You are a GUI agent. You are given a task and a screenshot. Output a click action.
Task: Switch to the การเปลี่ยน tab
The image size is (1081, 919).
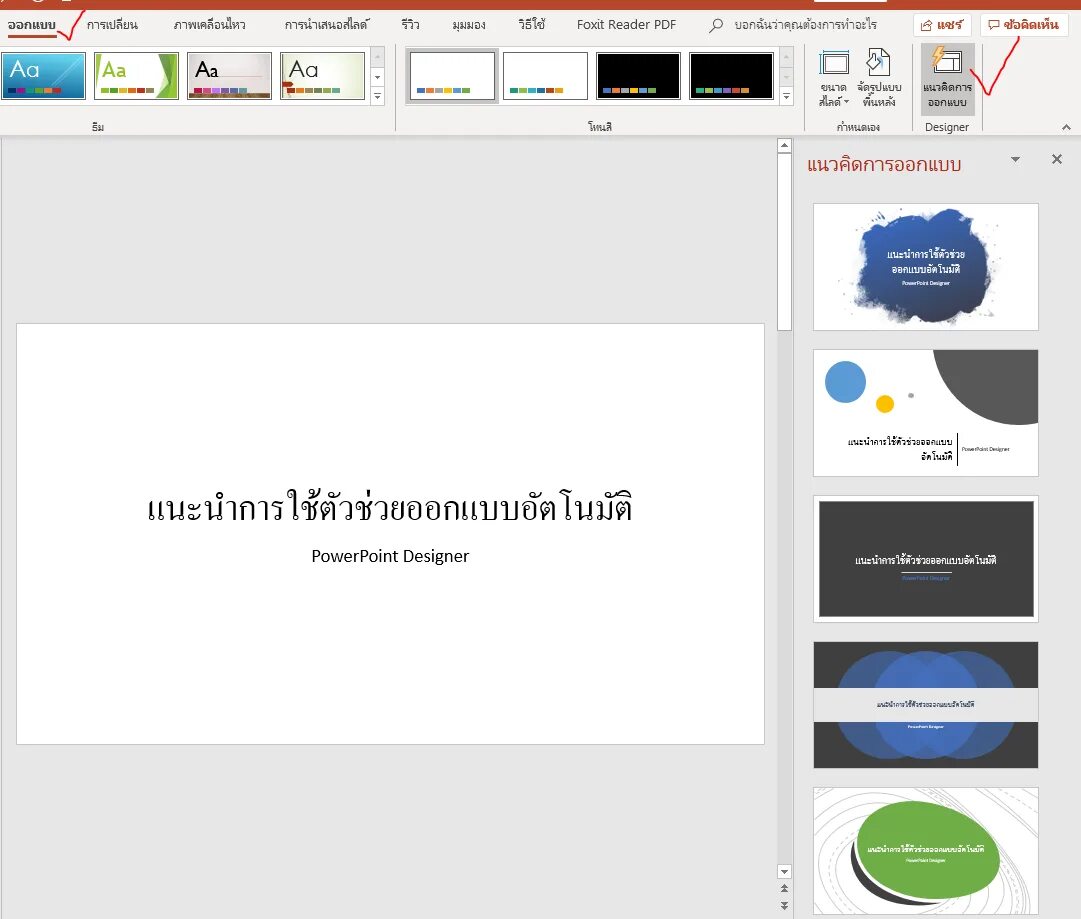(x=112, y=25)
